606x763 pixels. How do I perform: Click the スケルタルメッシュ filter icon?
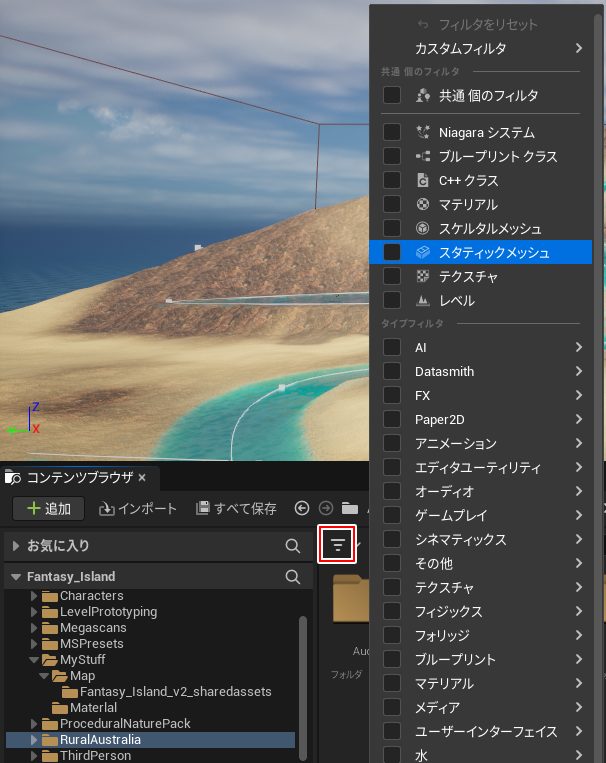point(422,229)
